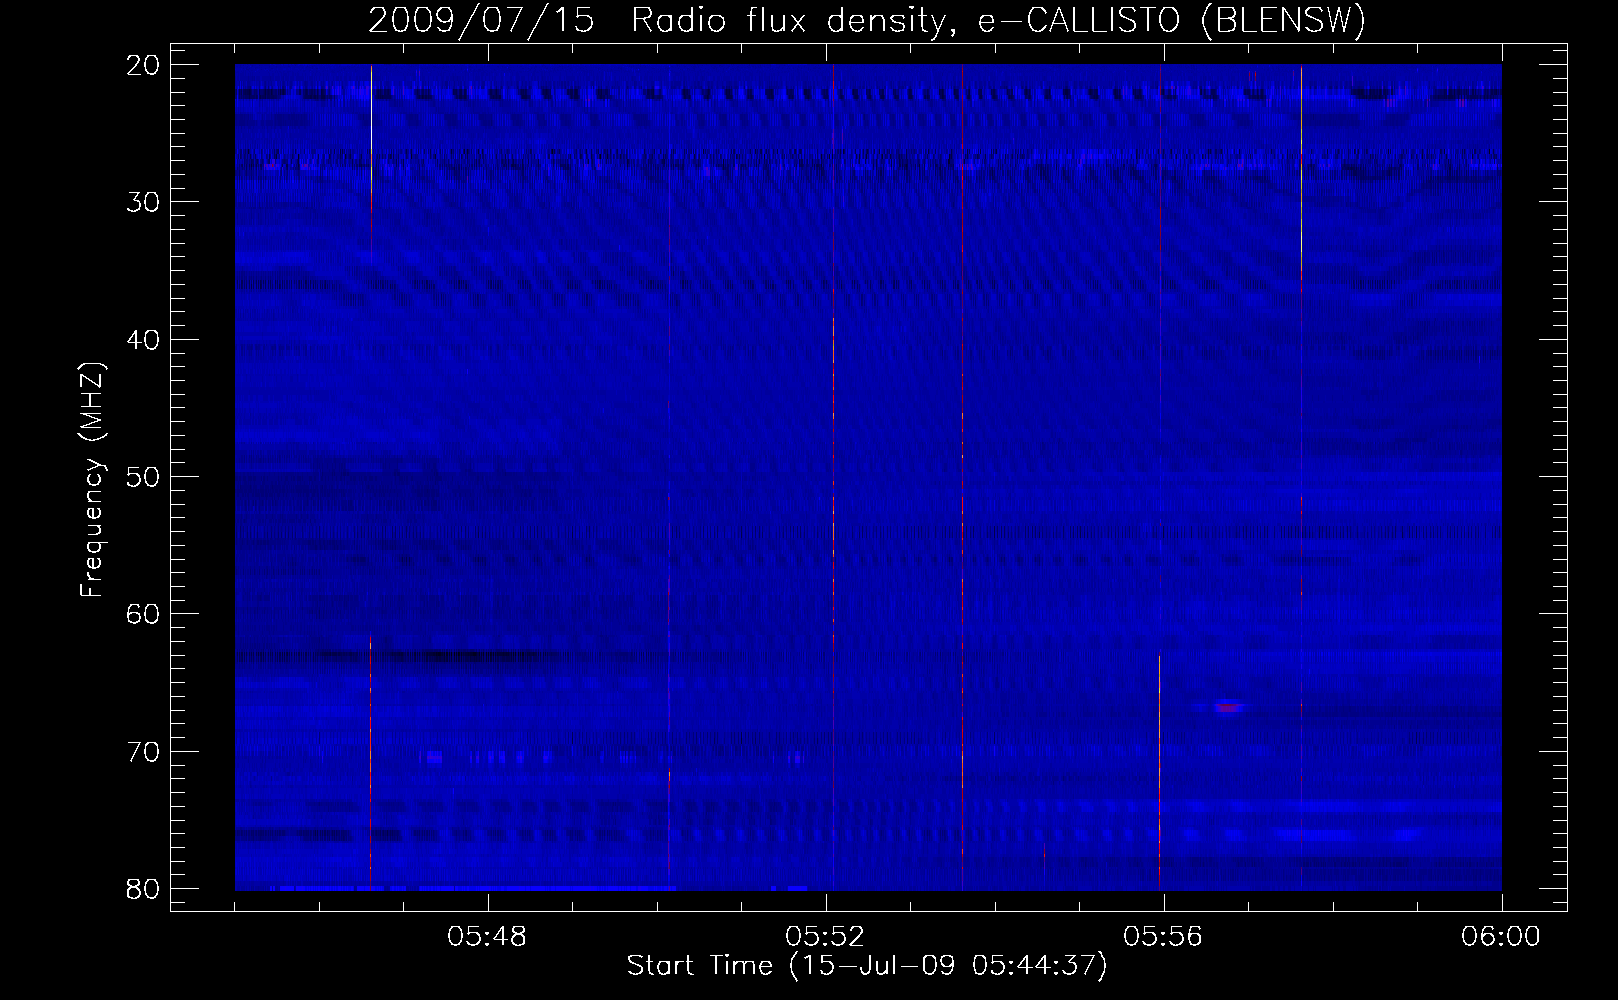This screenshot has height=1000, width=1618.
Task: Click the 'Start Time (15-Jul-09 05:44:37)' axis label
Action: (x=867, y=966)
